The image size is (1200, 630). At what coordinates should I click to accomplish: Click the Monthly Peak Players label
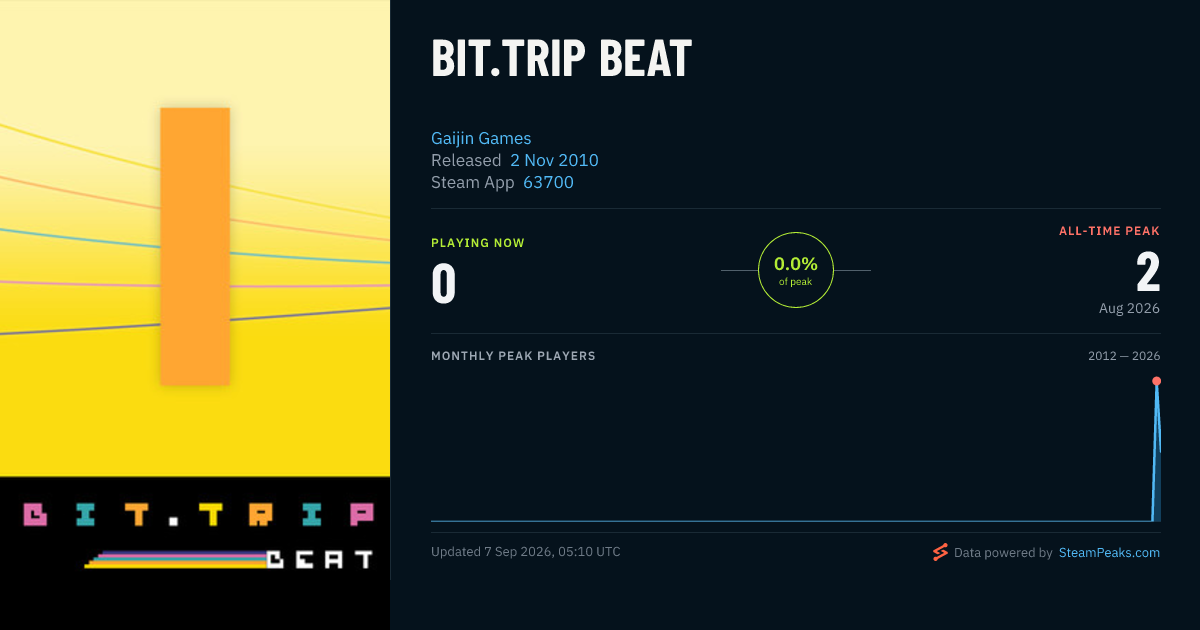point(513,356)
